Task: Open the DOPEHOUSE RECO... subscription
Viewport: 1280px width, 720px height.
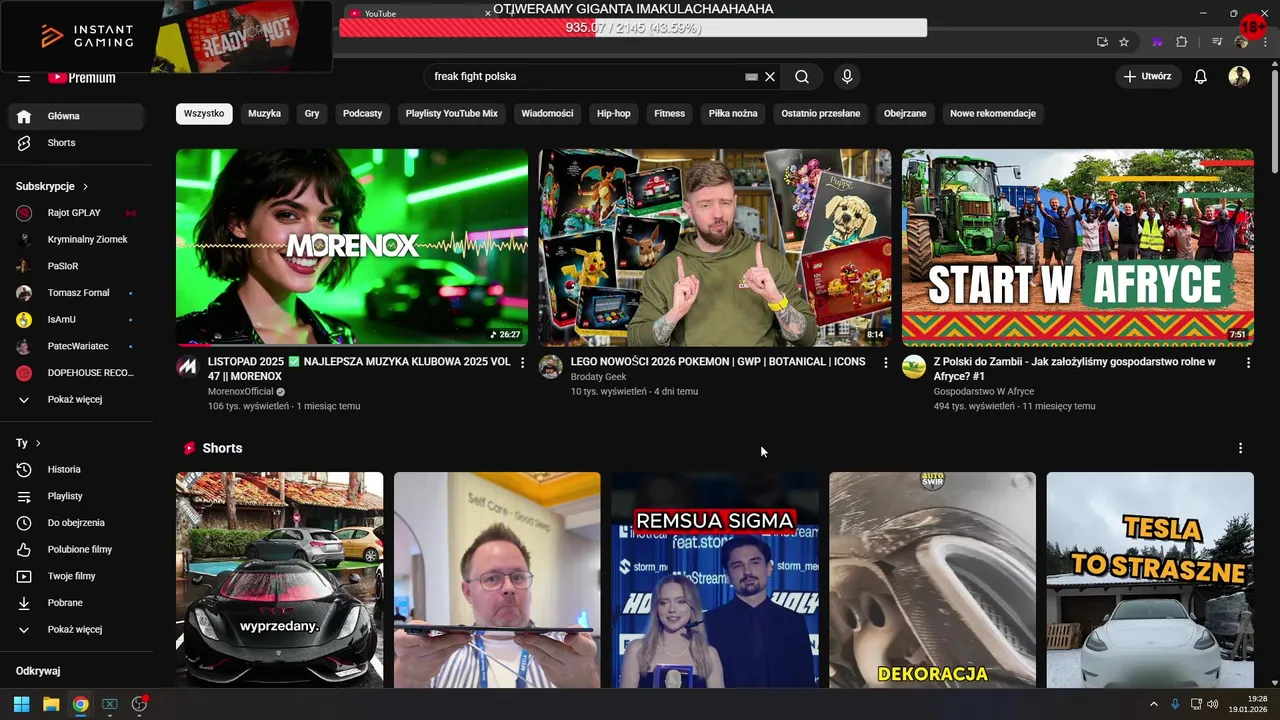Action: [76, 373]
